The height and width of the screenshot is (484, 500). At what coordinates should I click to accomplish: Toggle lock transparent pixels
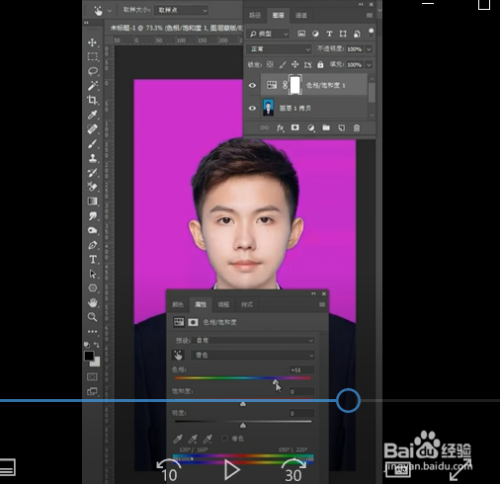click(x=270, y=64)
